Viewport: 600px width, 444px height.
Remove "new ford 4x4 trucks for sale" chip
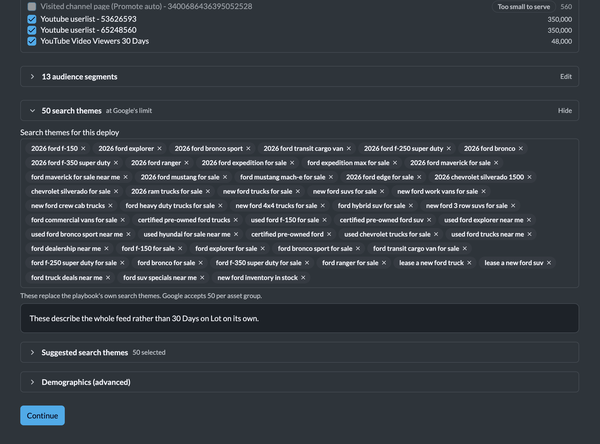pos(323,206)
